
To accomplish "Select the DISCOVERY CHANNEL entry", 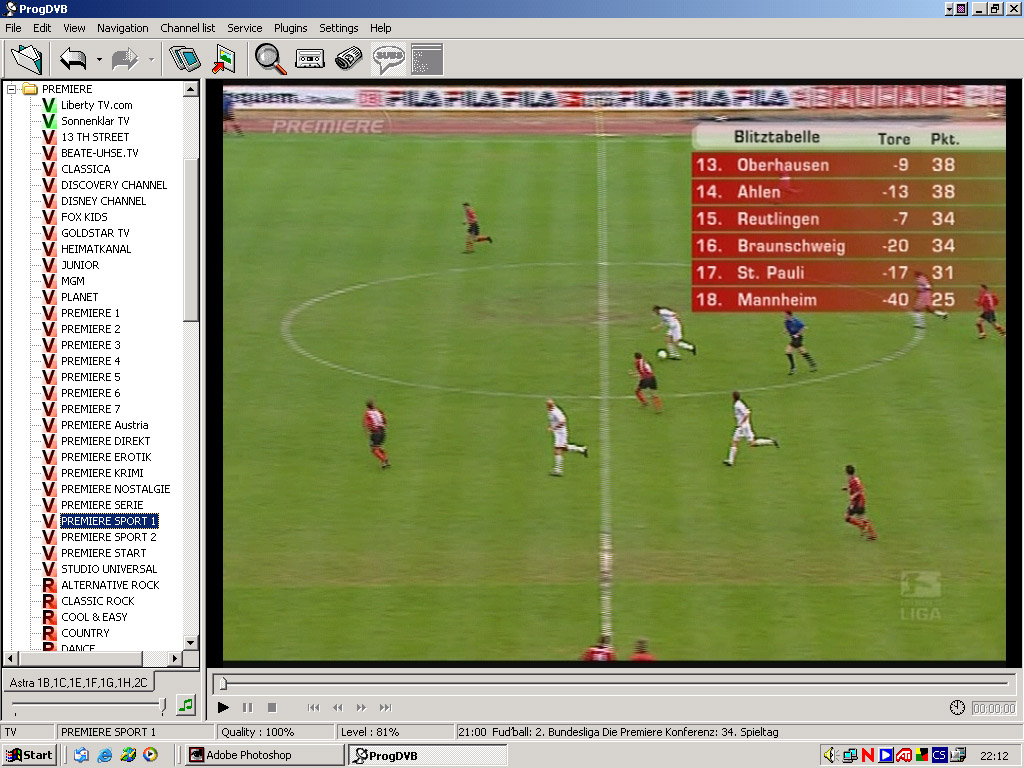I will pos(114,185).
